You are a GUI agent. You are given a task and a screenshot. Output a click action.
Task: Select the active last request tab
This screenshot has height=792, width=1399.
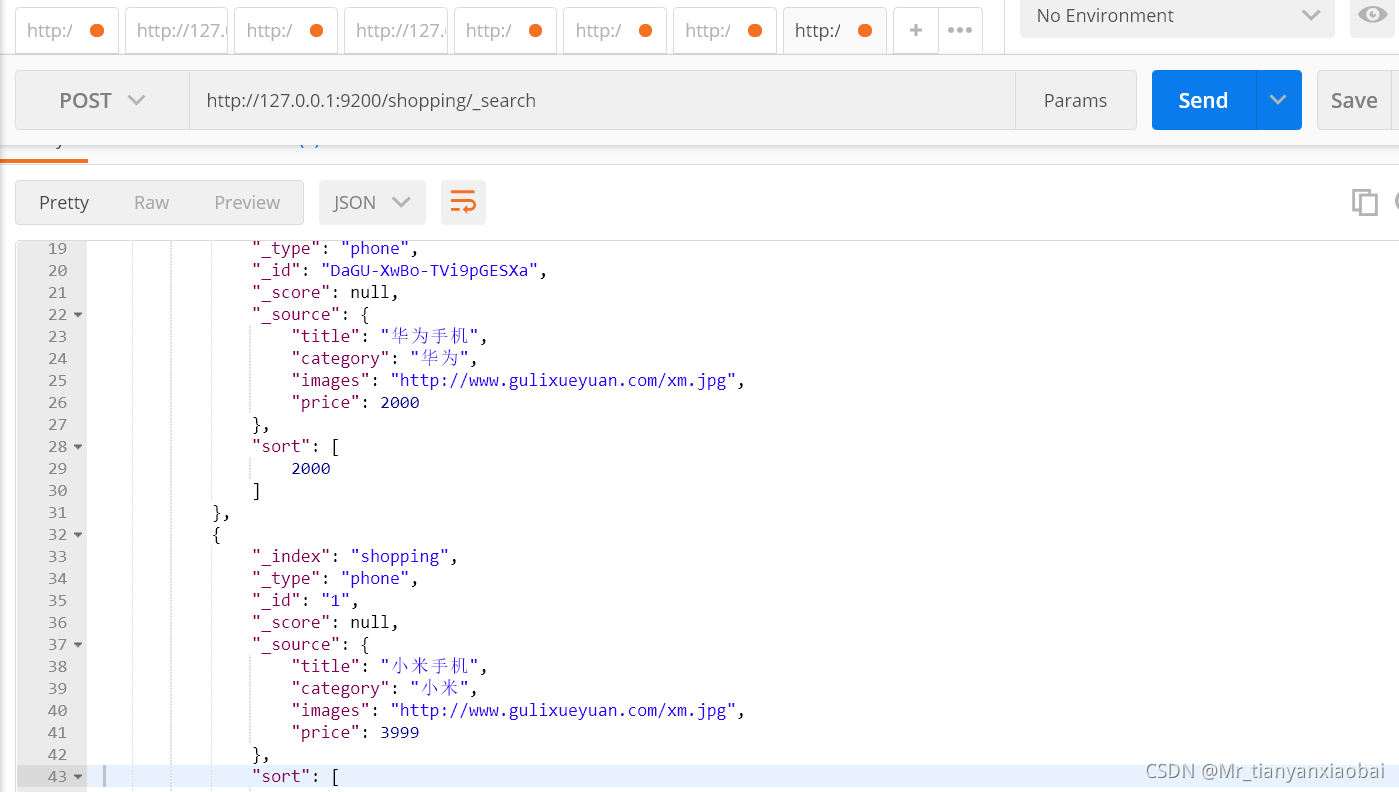point(834,30)
